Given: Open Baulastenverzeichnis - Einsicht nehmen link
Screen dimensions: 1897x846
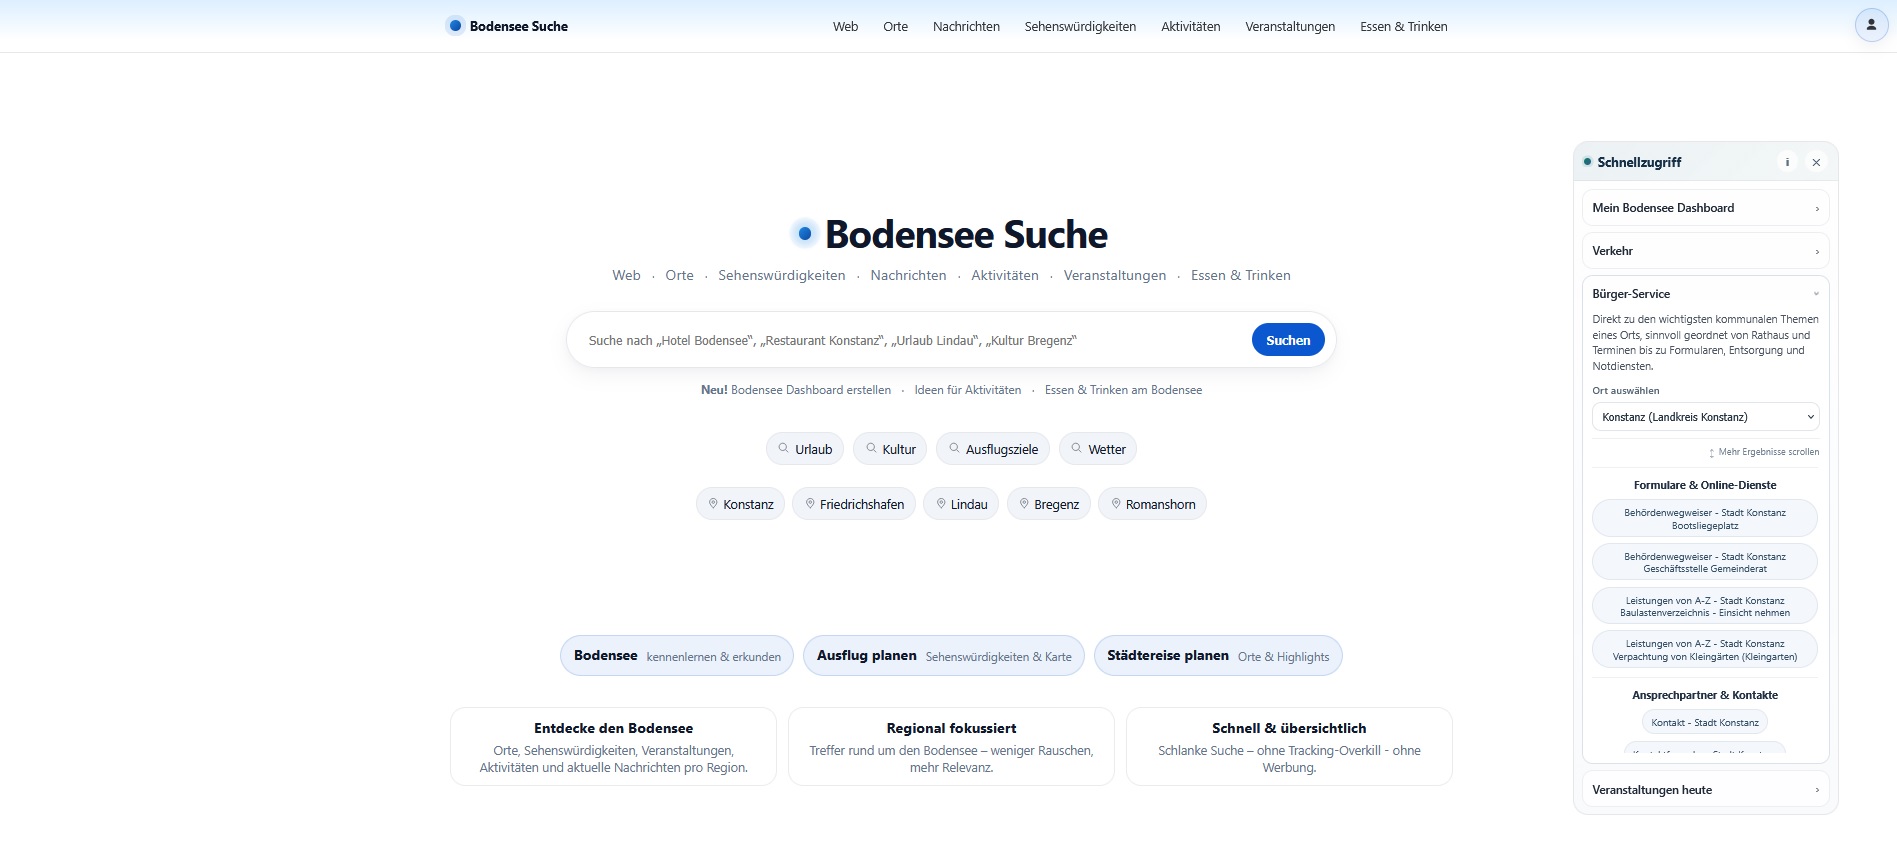Looking at the screenshot, I should 1705,606.
